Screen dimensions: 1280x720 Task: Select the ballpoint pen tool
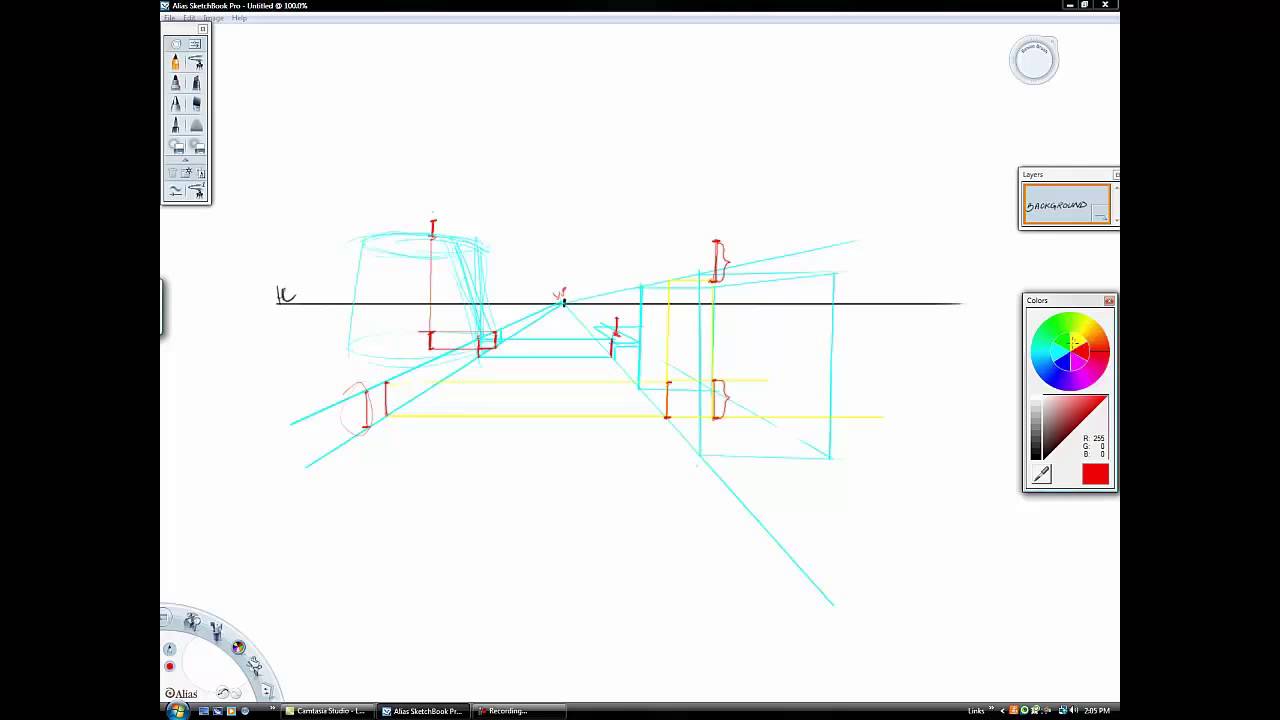pyautogui.click(x=175, y=103)
